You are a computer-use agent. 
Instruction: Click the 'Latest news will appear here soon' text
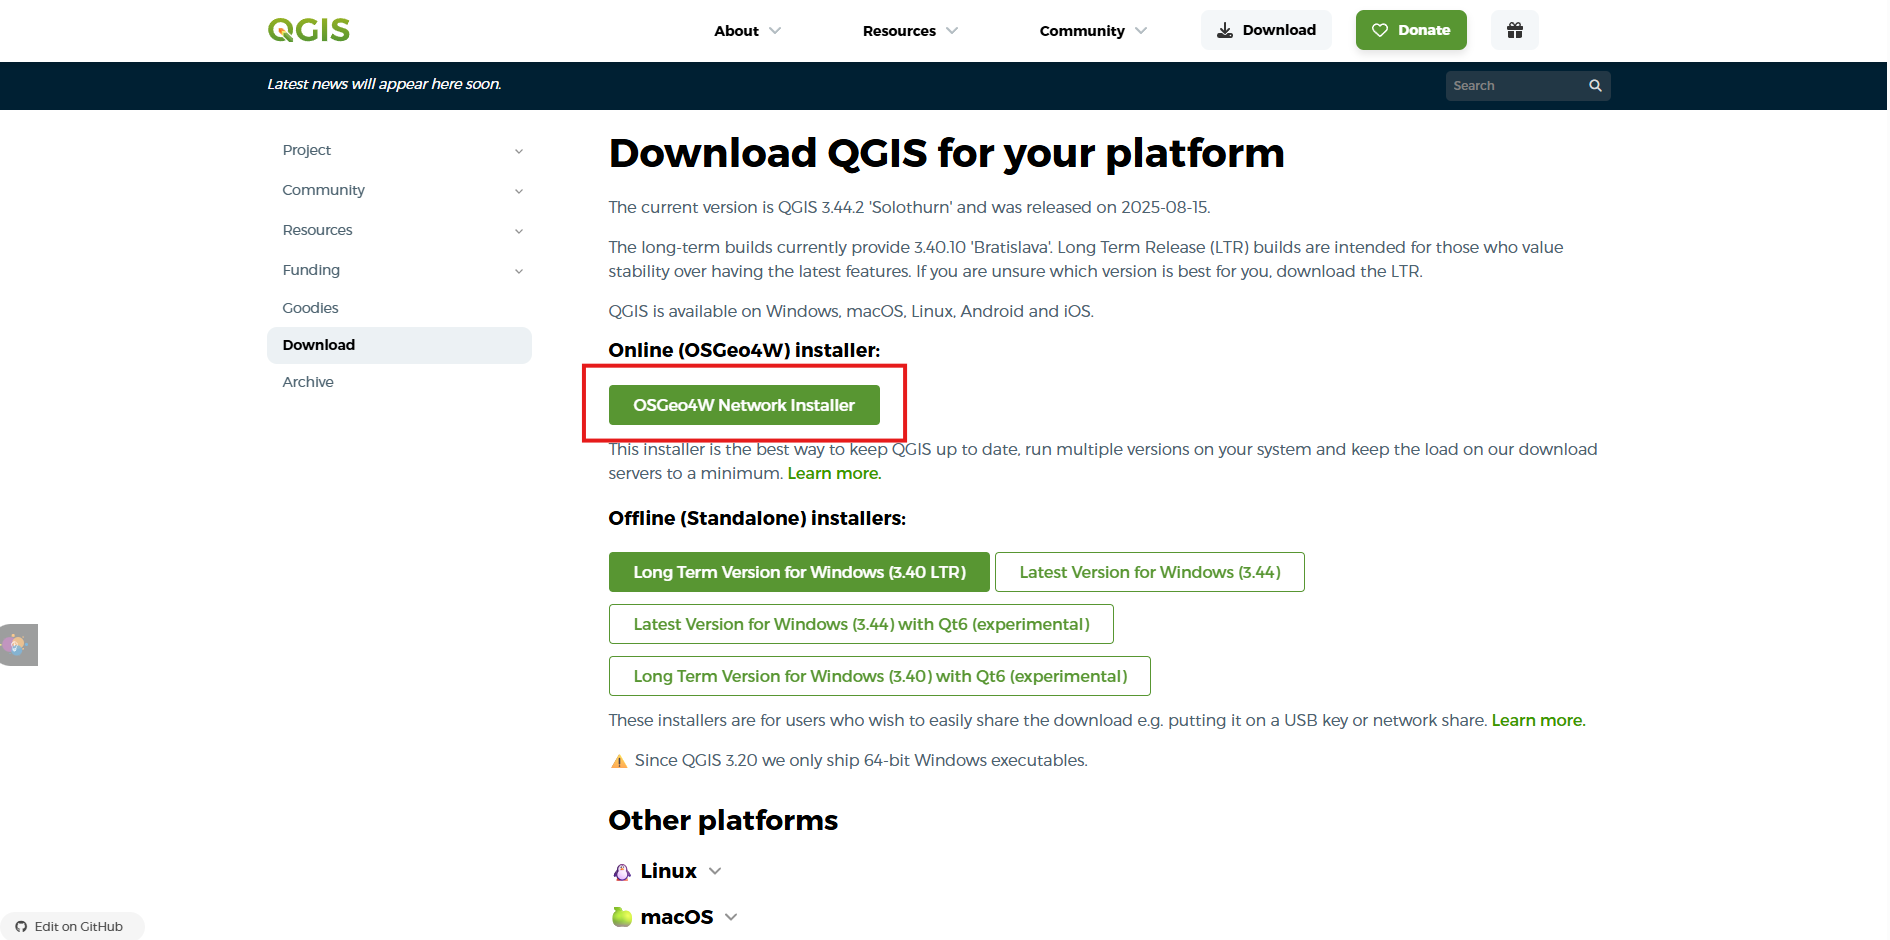pyautogui.click(x=385, y=84)
